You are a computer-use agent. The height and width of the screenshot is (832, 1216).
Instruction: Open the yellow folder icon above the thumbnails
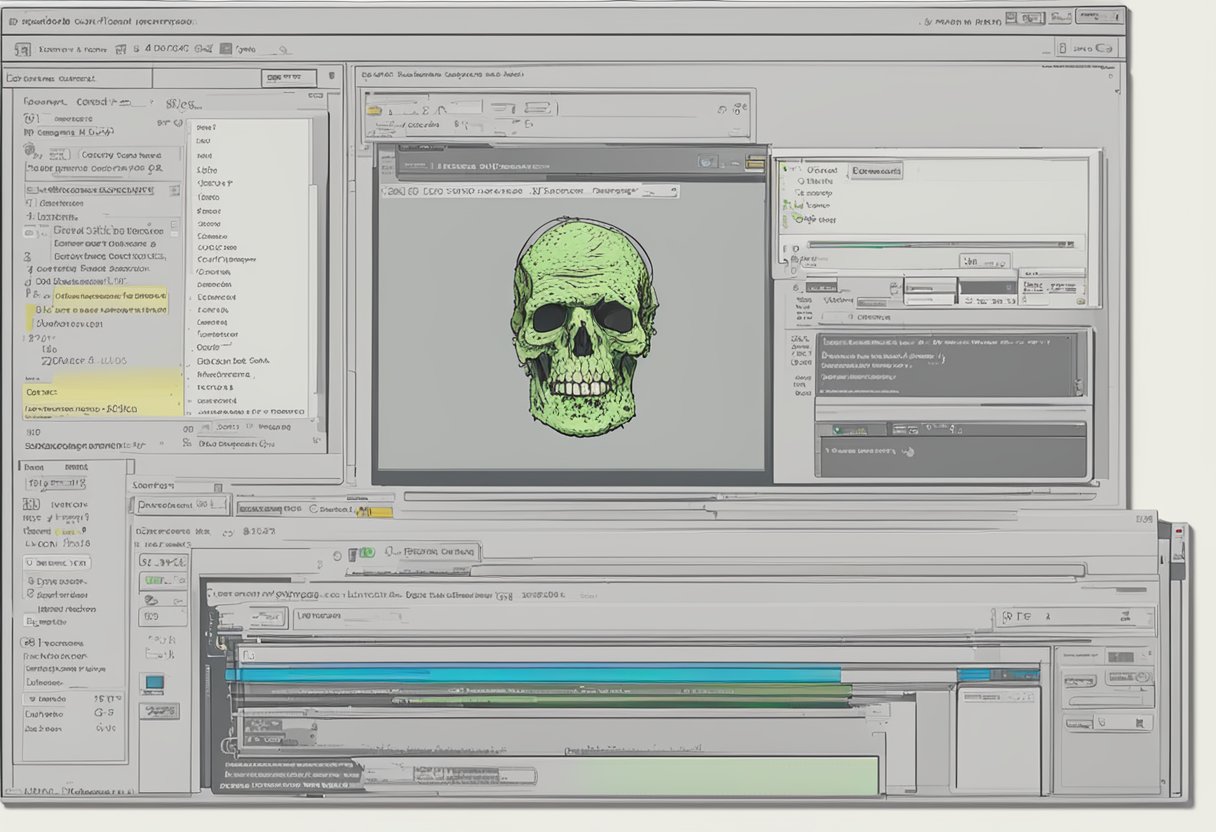tap(372, 111)
